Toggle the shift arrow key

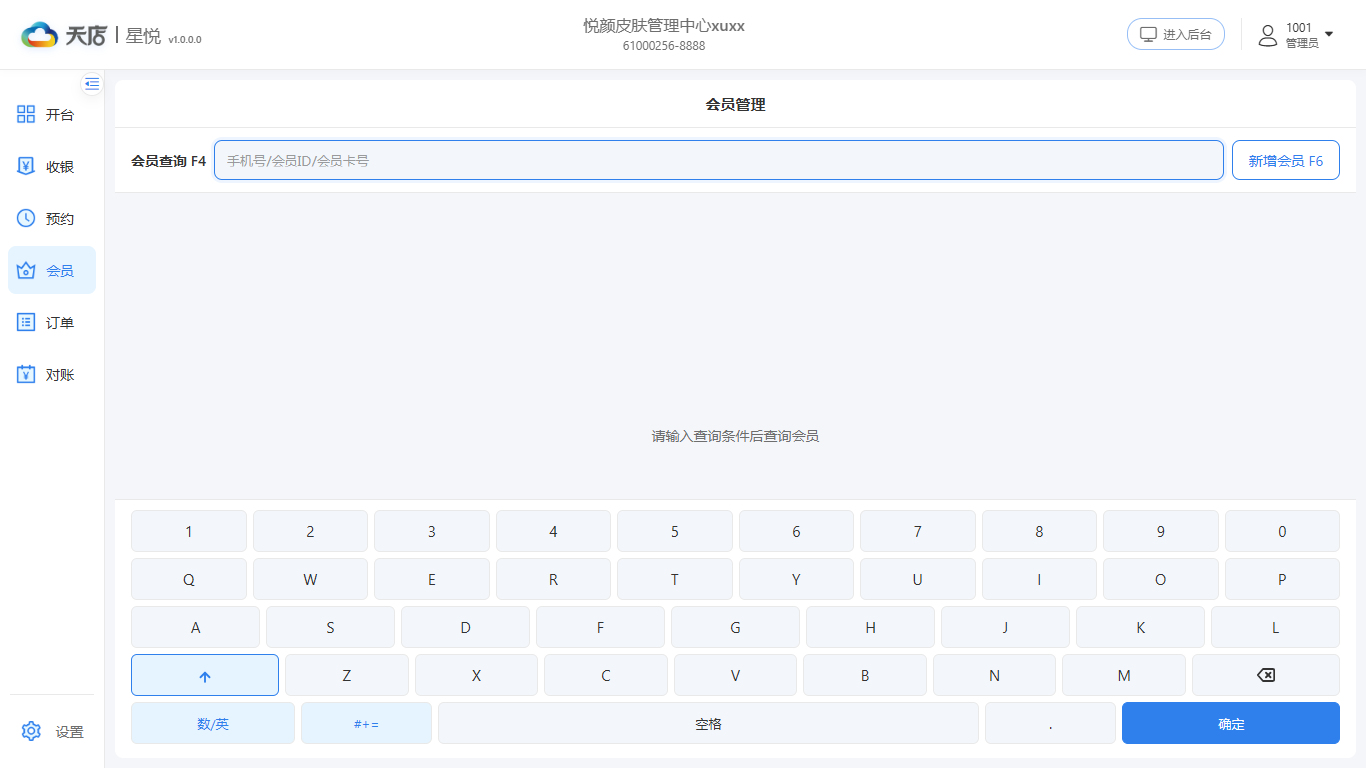point(205,675)
